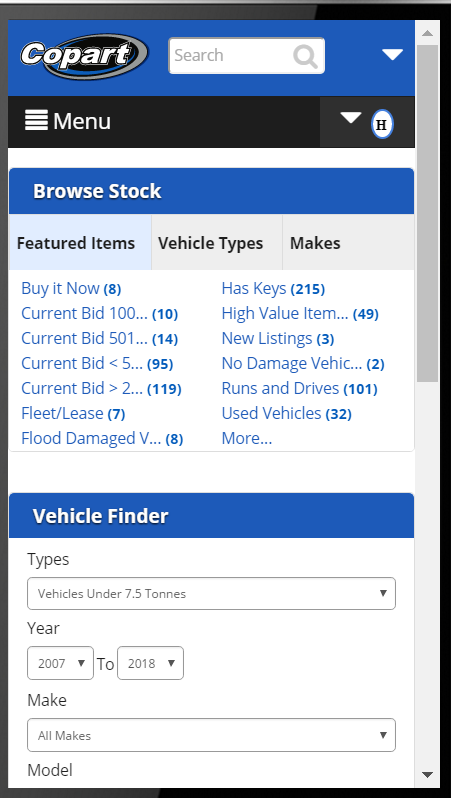The width and height of the screenshot is (451, 798).
Task: Select the Featured Items tab
Action: (x=80, y=243)
